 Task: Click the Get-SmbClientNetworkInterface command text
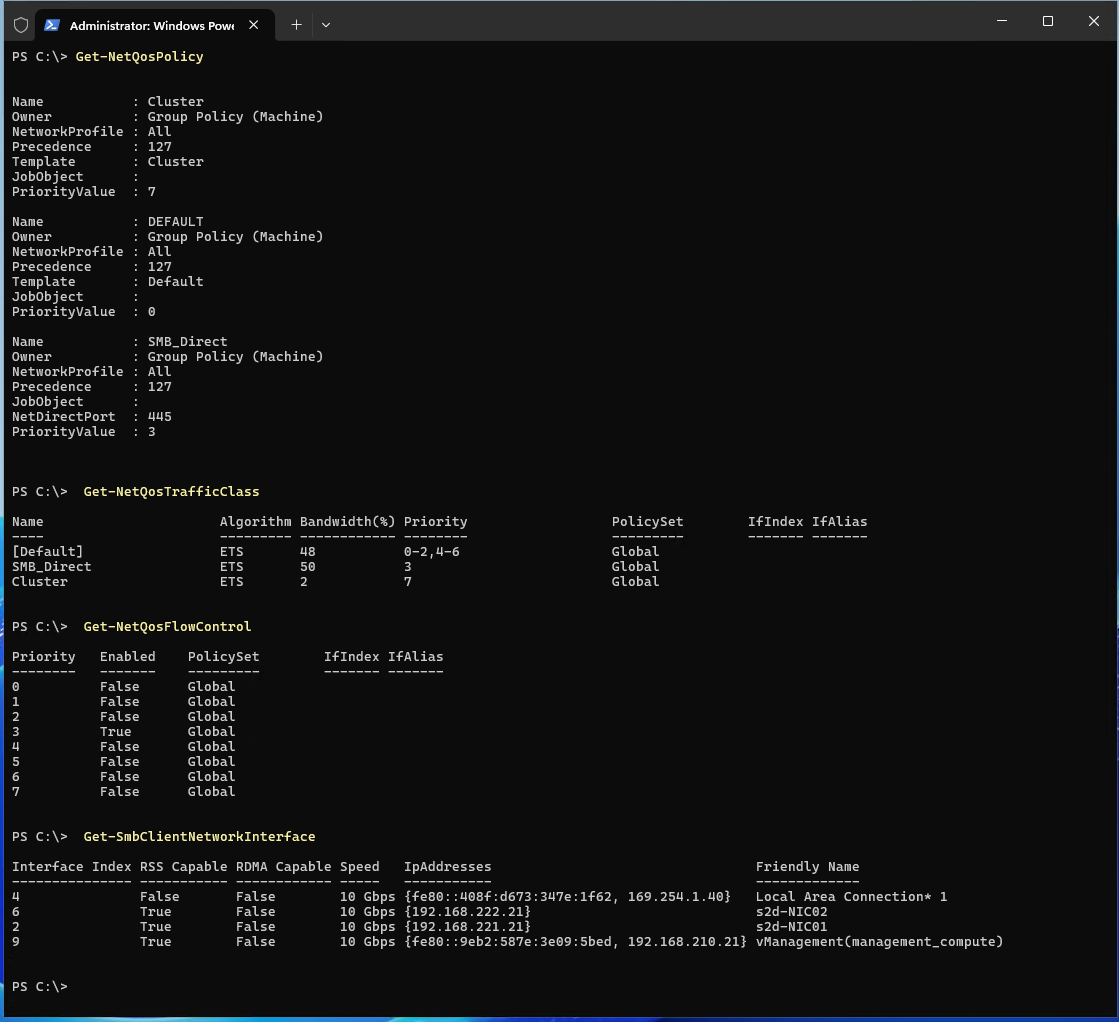(x=199, y=837)
